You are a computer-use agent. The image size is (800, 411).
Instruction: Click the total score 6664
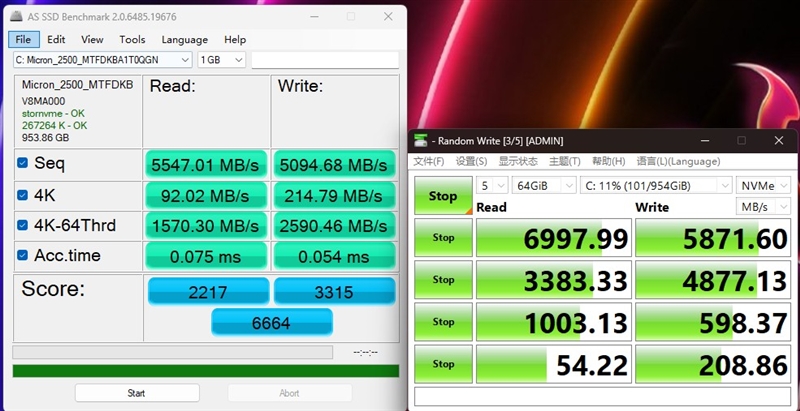pyautogui.click(x=271, y=322)
